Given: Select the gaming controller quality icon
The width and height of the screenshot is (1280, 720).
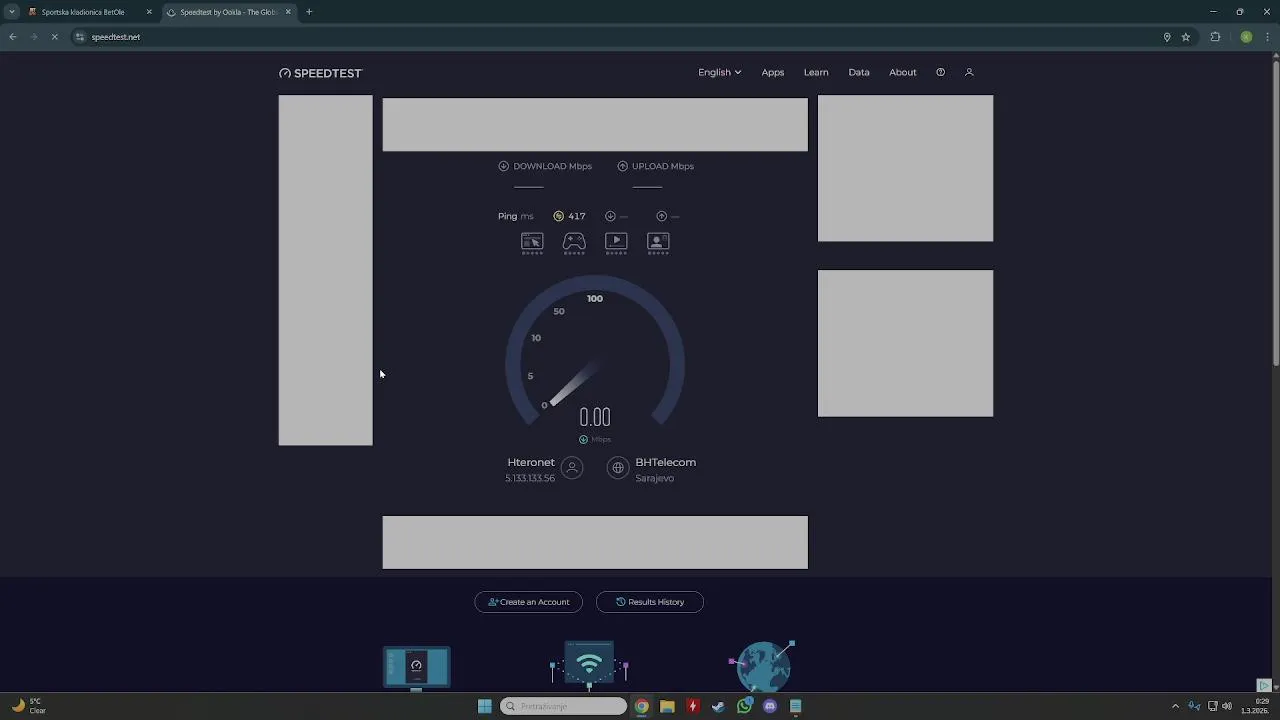Looking at the screenshot, I should point(574,242).
